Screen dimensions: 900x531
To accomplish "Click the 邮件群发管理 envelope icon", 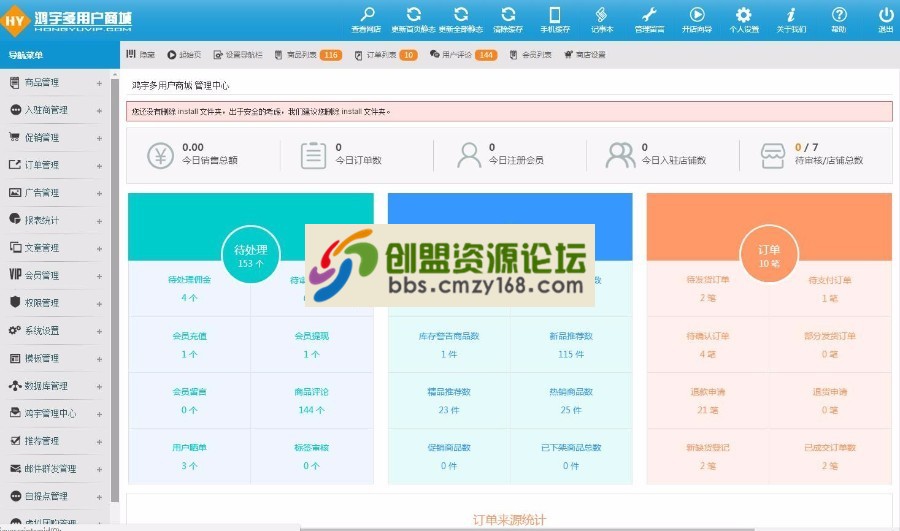I will [15, 468].
